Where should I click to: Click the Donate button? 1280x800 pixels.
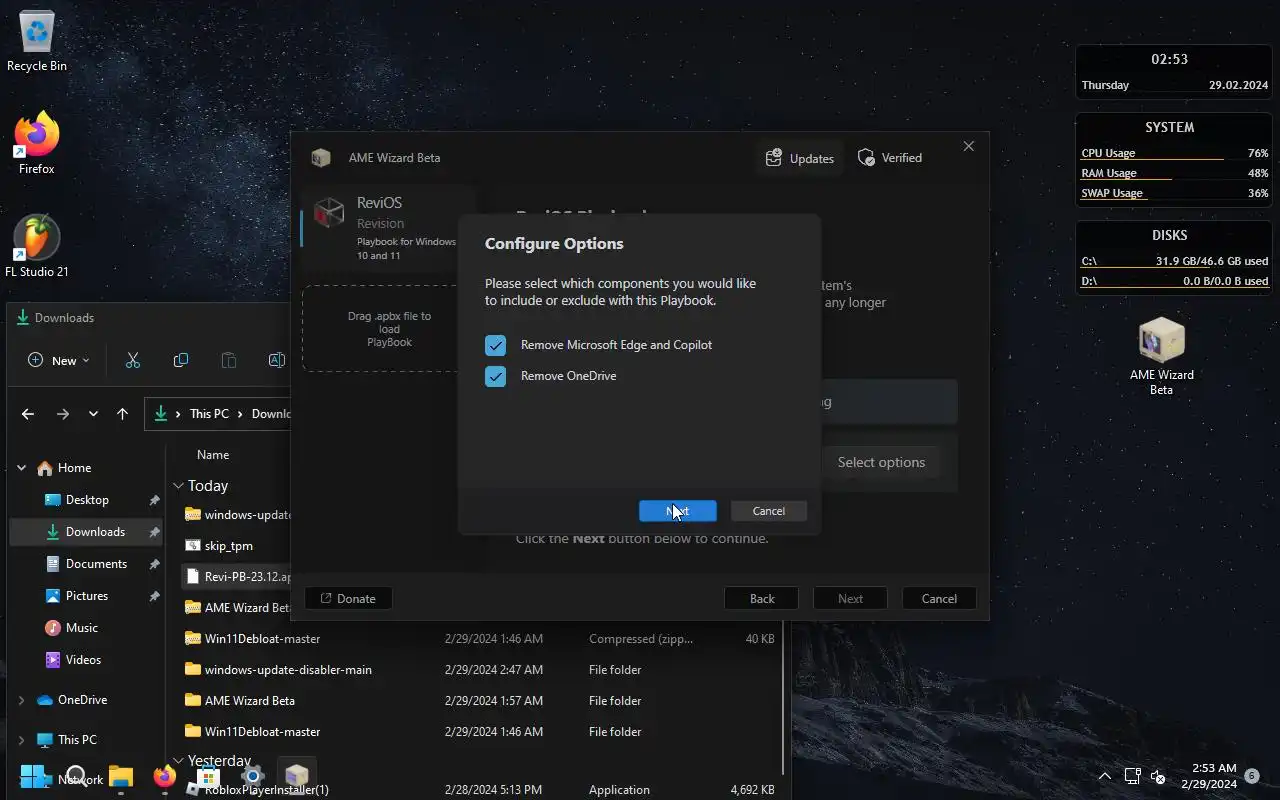[x=348, y=598]
